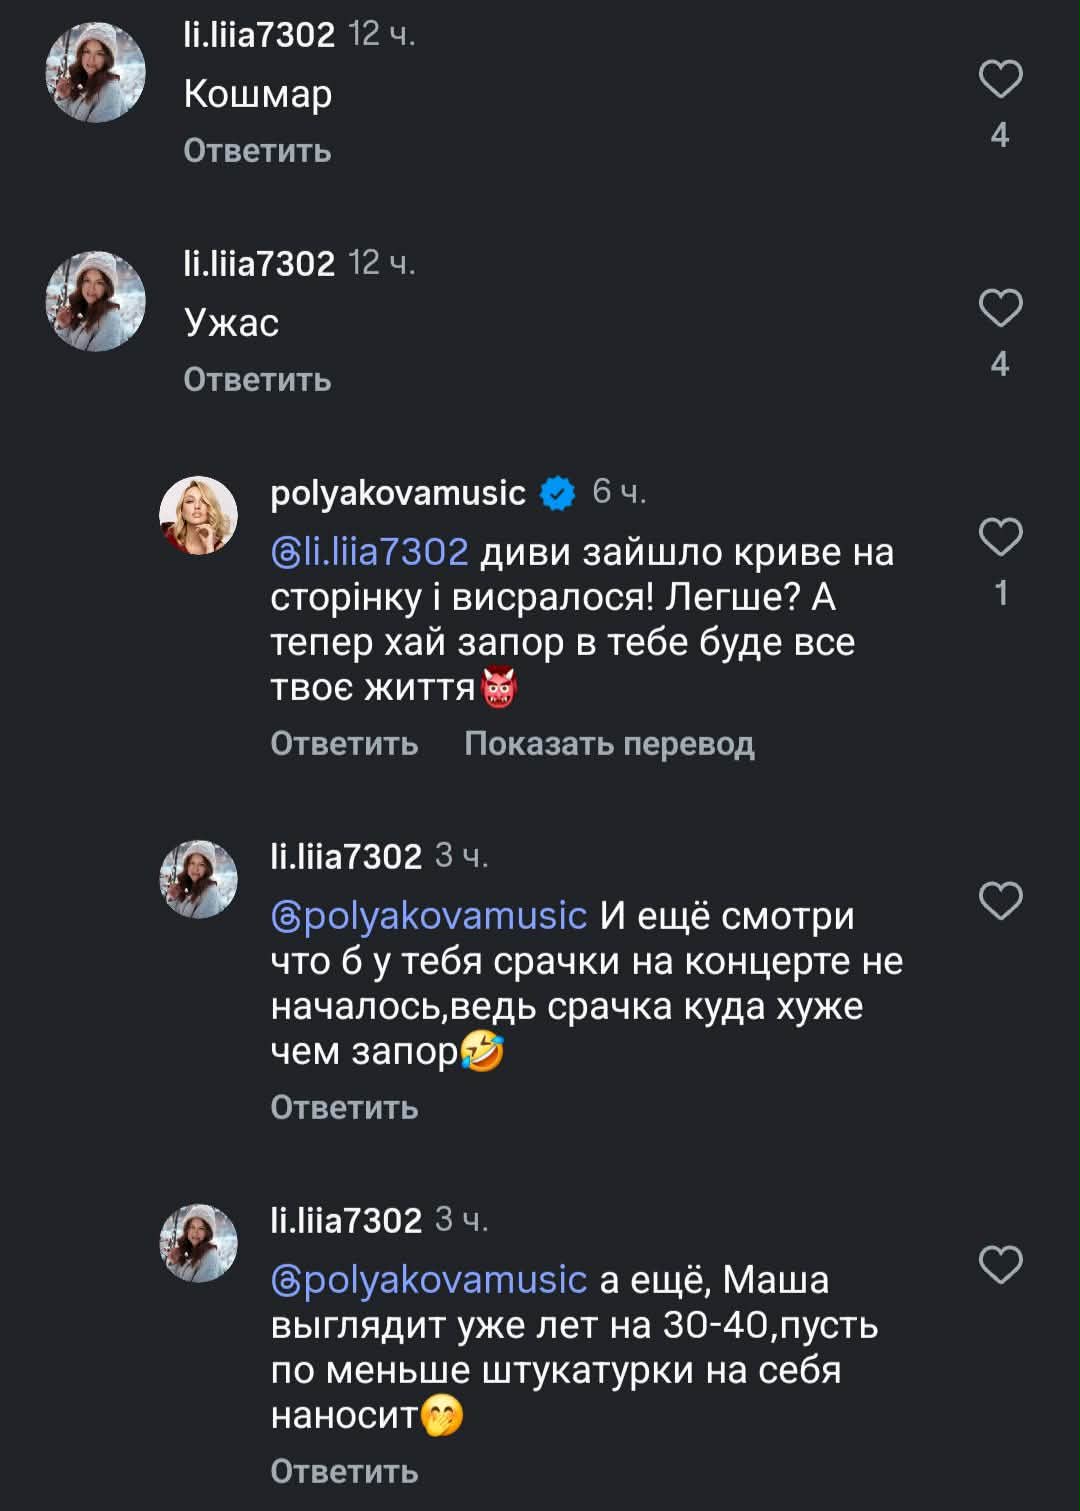Open li.liia7302 username above "Кошмар"
This screenshot has height=1511, width=1080.
[259, 35]
